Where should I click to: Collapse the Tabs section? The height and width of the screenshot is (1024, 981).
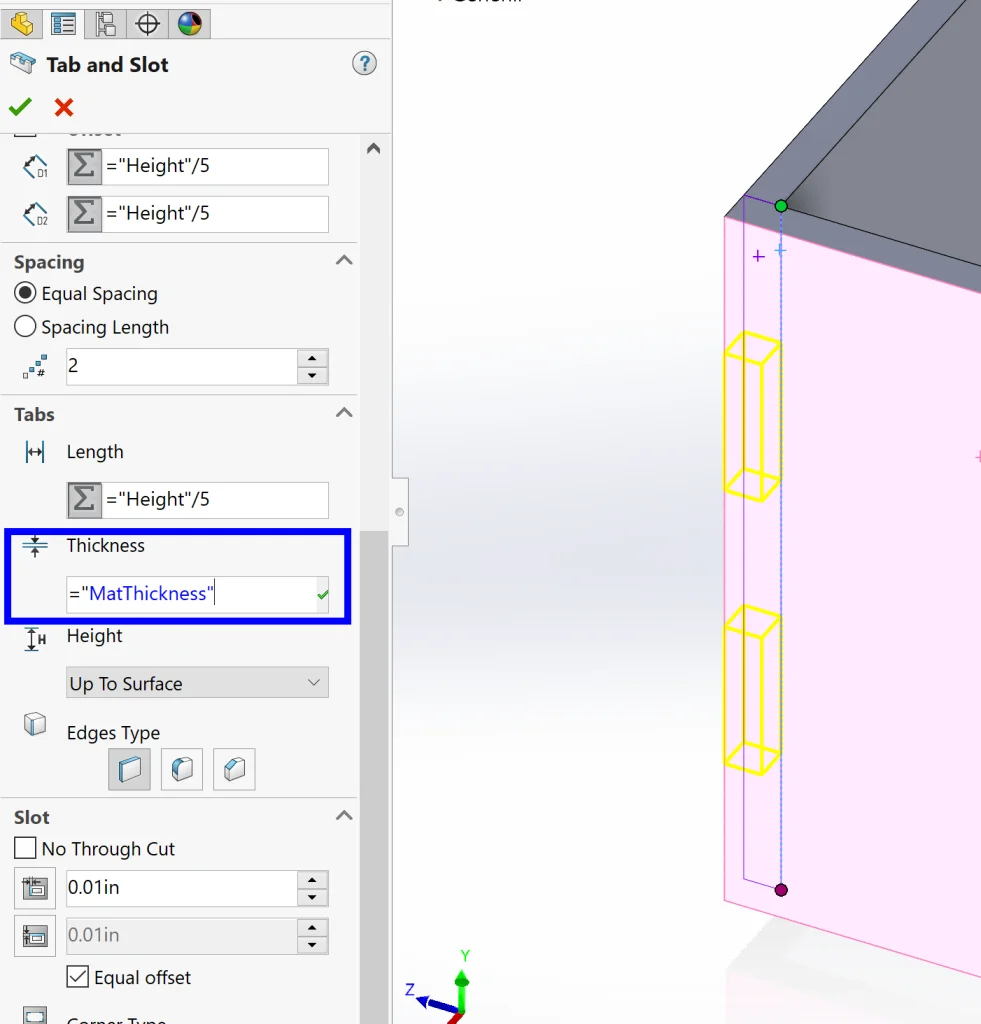tap(344, 413)
